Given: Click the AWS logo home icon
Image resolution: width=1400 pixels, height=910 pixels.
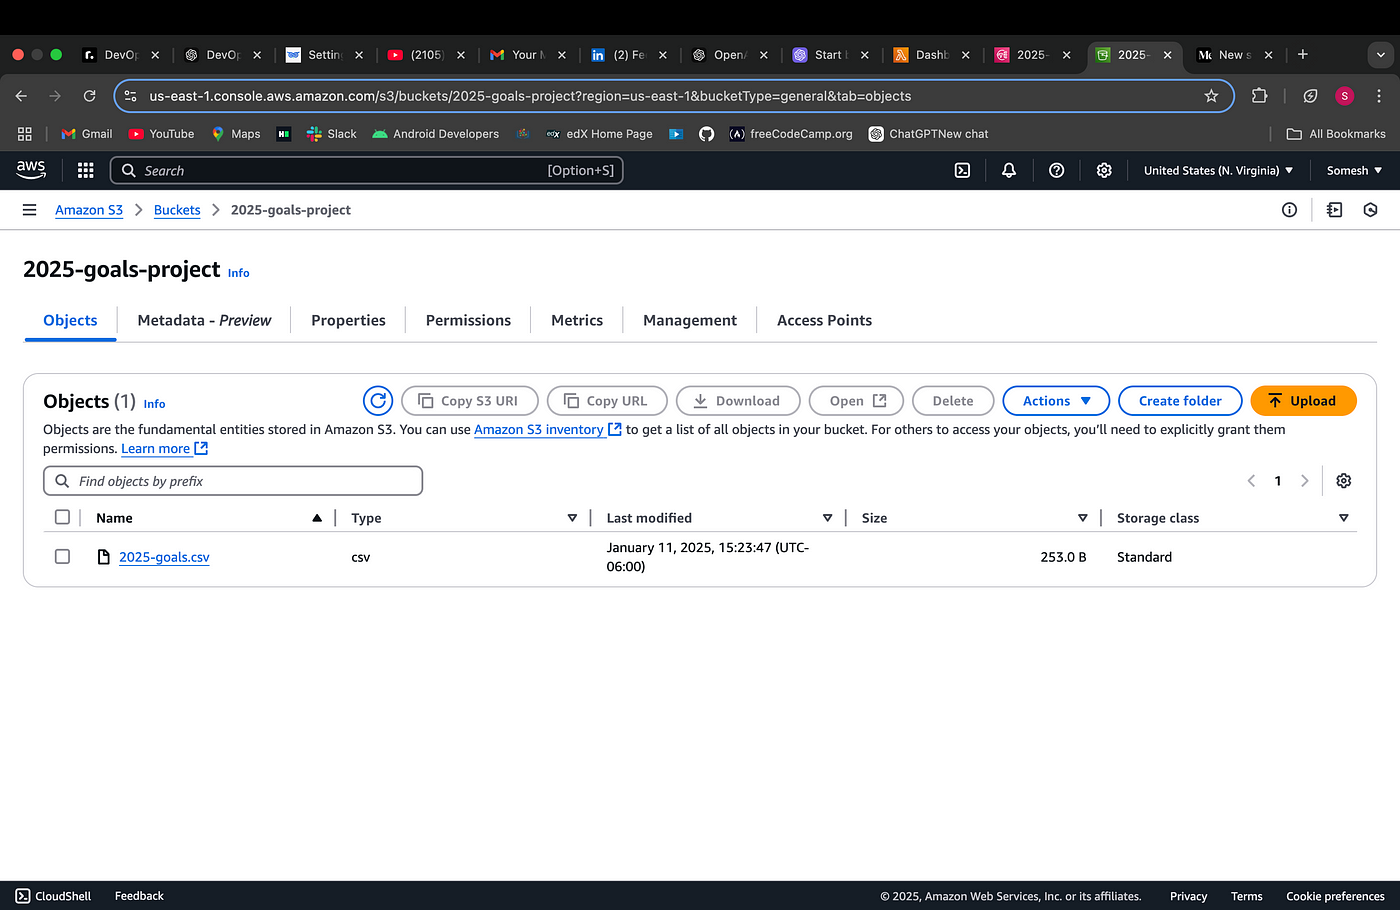Looking at the screenshot, I should [31, 170].
